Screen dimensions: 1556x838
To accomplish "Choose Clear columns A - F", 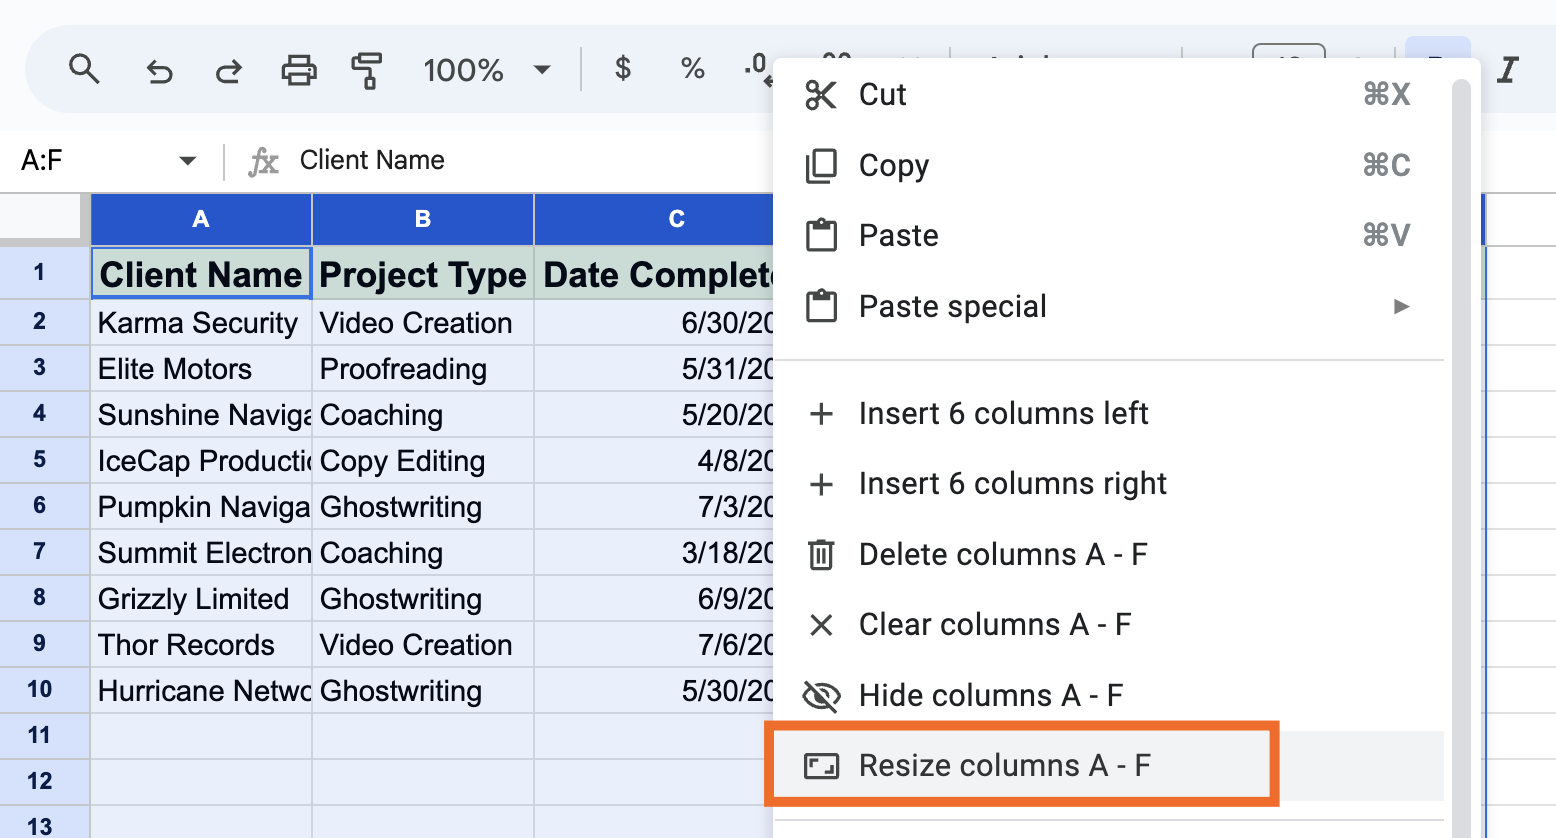I will 1108,624.
